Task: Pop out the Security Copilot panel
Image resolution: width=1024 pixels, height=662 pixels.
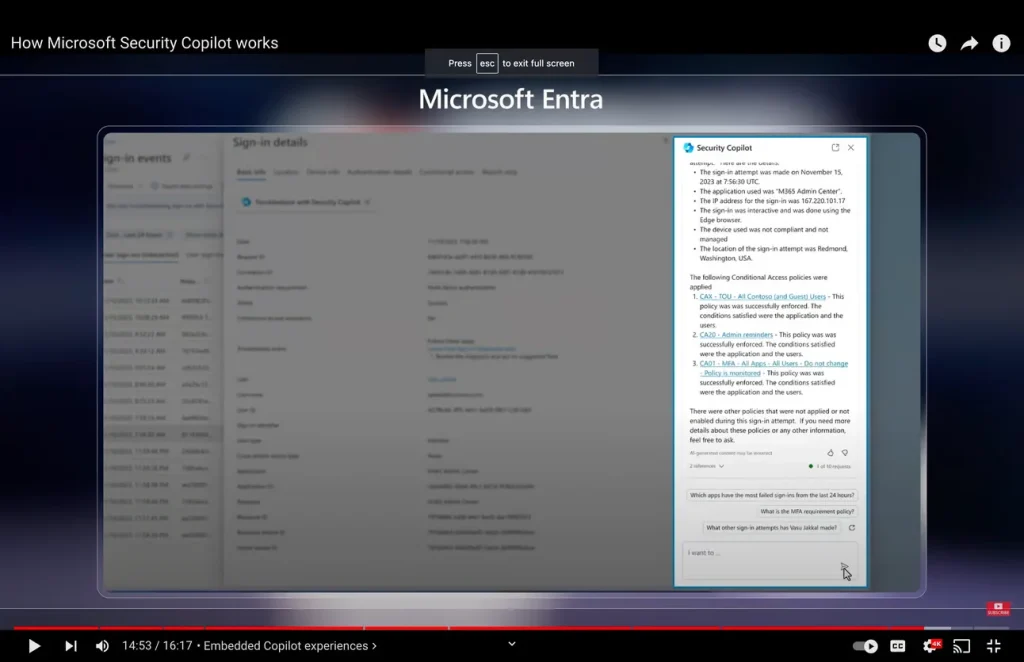Action: pos(835,148)
